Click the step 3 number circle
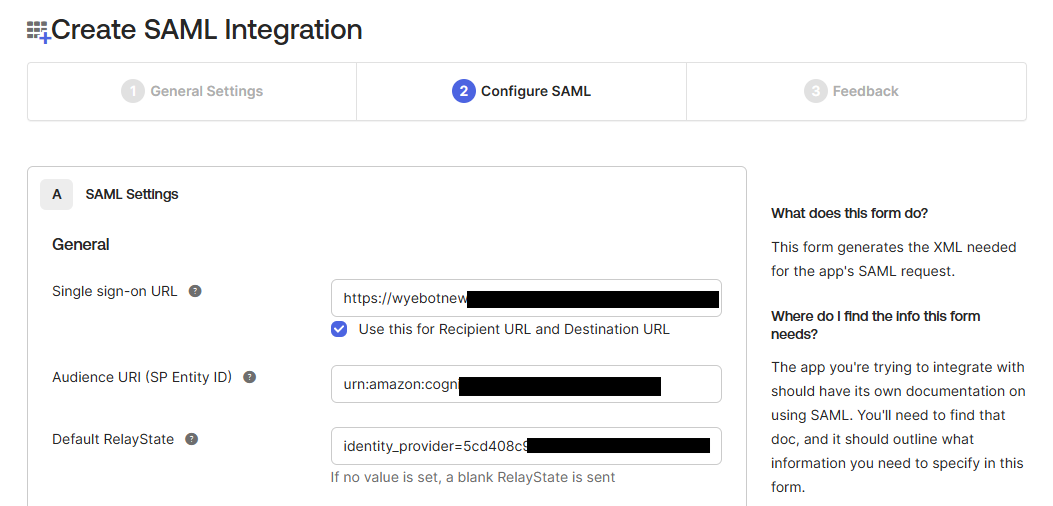The height and width of the screenshot is (506, 1053). pyautogui.click(x=815, y=91)
